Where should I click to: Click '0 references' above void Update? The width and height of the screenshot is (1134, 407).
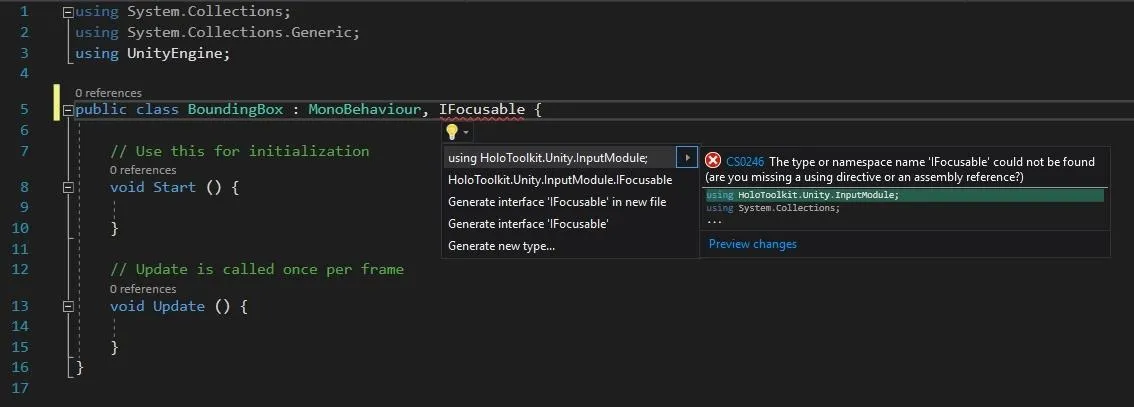pos(143,288)
